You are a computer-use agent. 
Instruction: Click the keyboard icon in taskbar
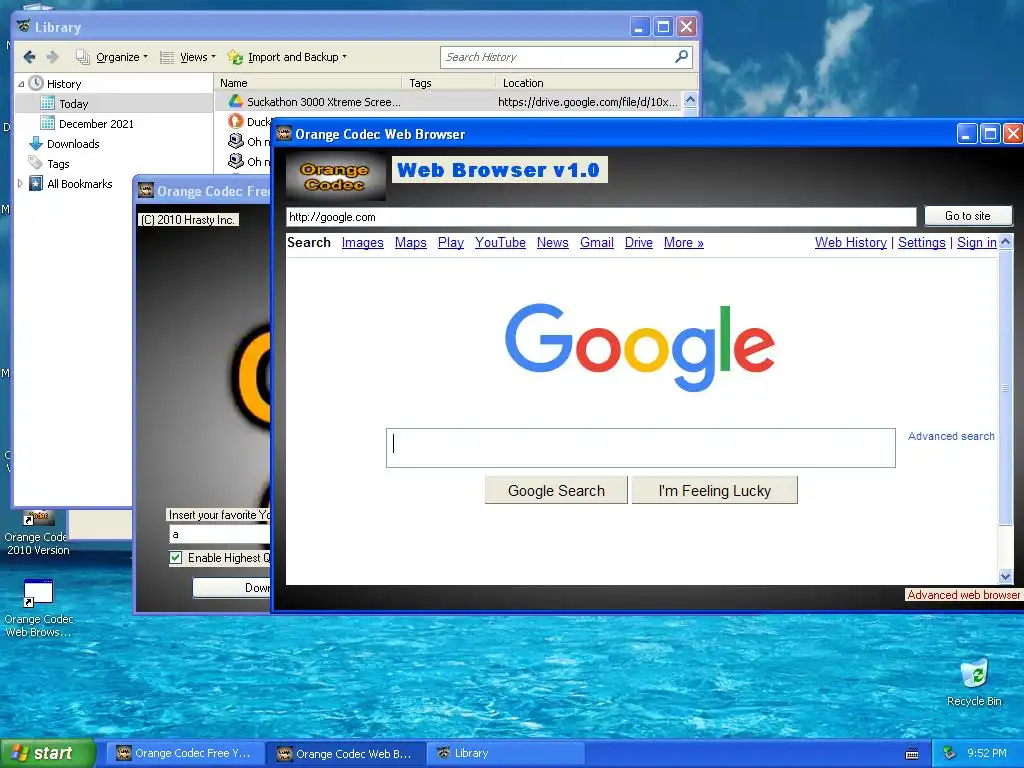pos(912,754)
